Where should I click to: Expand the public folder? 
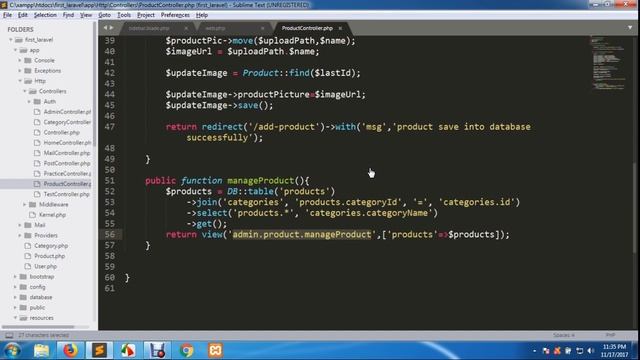click(x=16, y=308)
